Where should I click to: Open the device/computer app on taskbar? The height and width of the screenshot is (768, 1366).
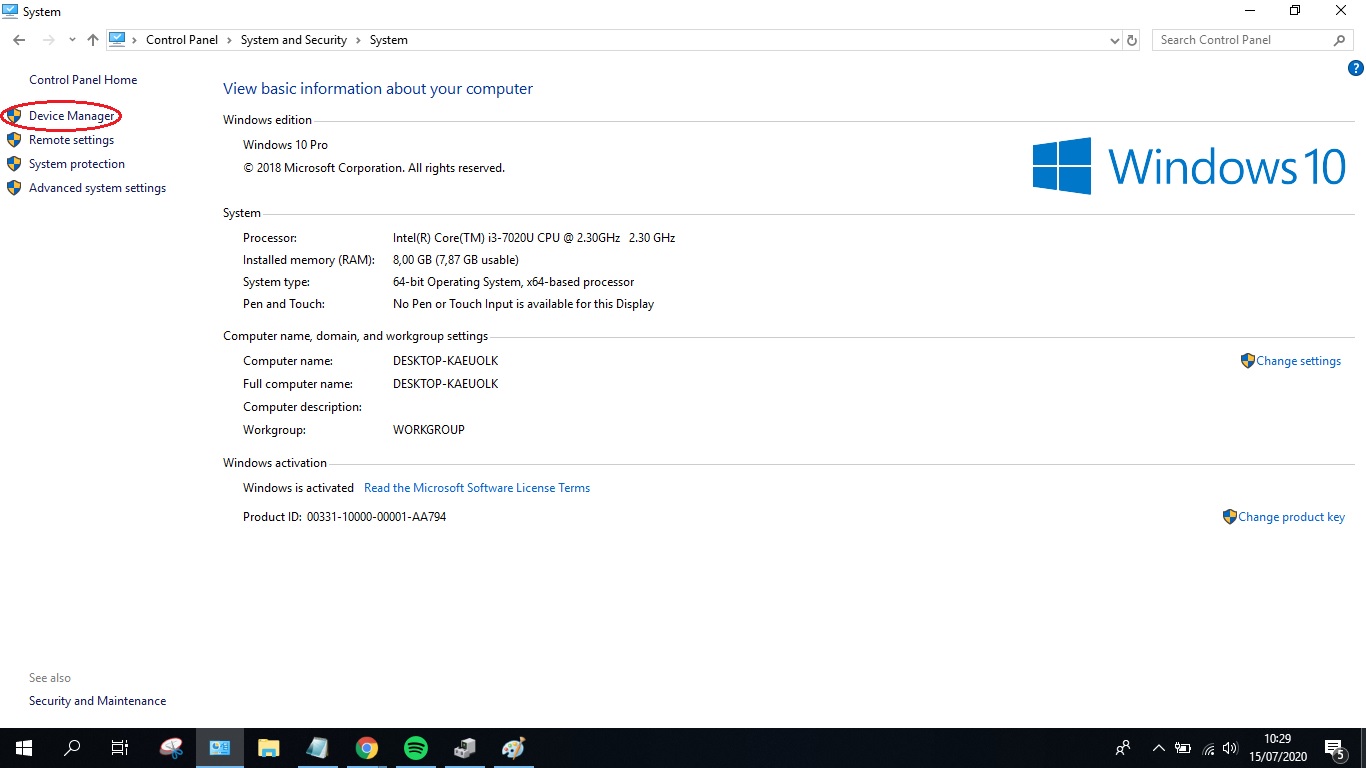point(464,748)
